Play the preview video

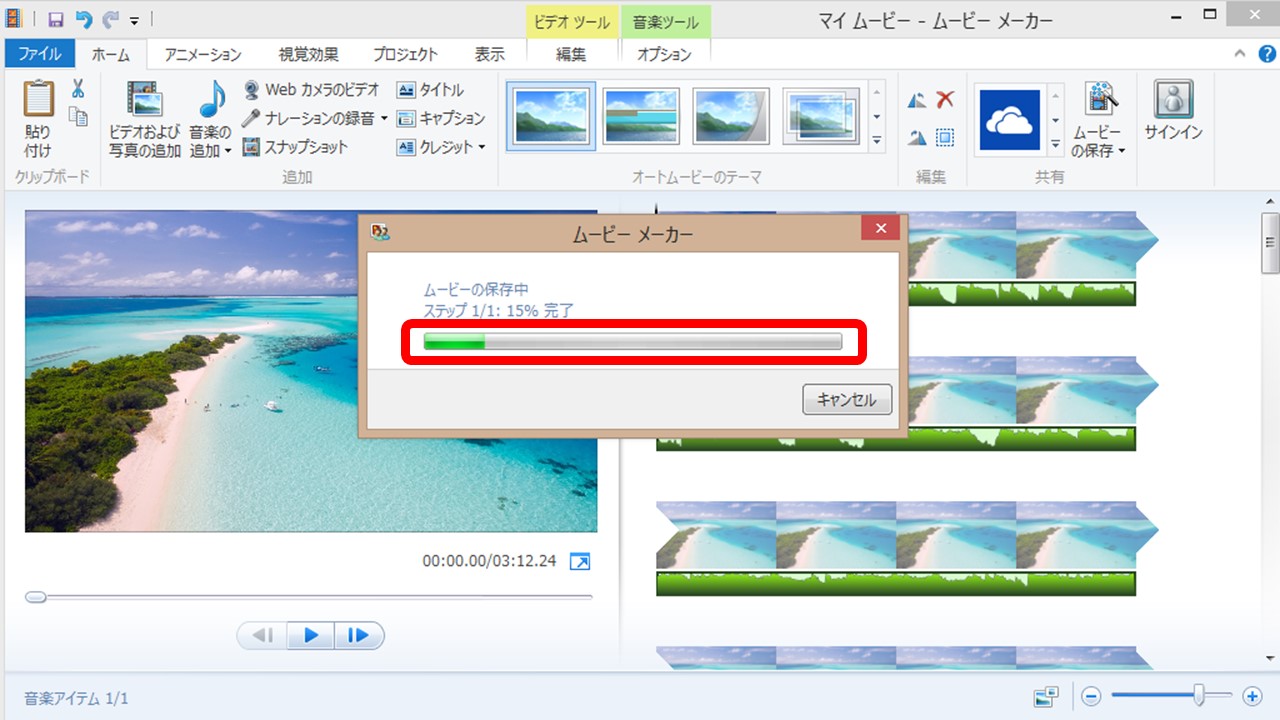click(x=311, y=635)
